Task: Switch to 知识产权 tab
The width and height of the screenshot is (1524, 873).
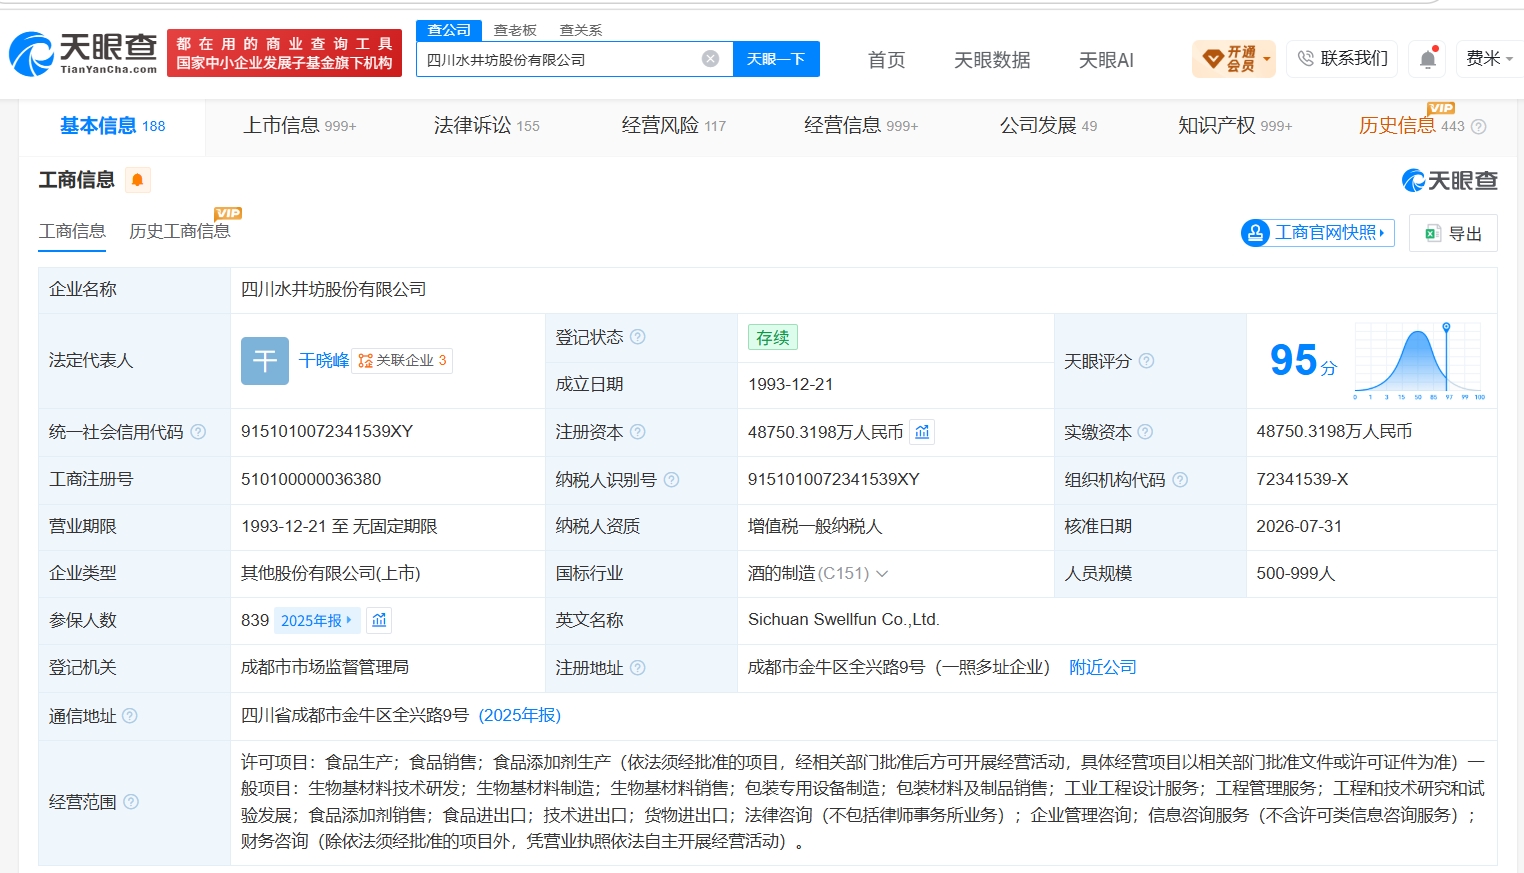Action: click(x=1235, y=126)
